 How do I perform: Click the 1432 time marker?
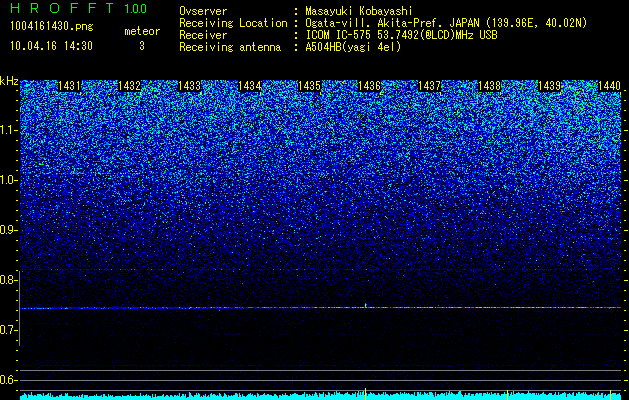(129, 86)
